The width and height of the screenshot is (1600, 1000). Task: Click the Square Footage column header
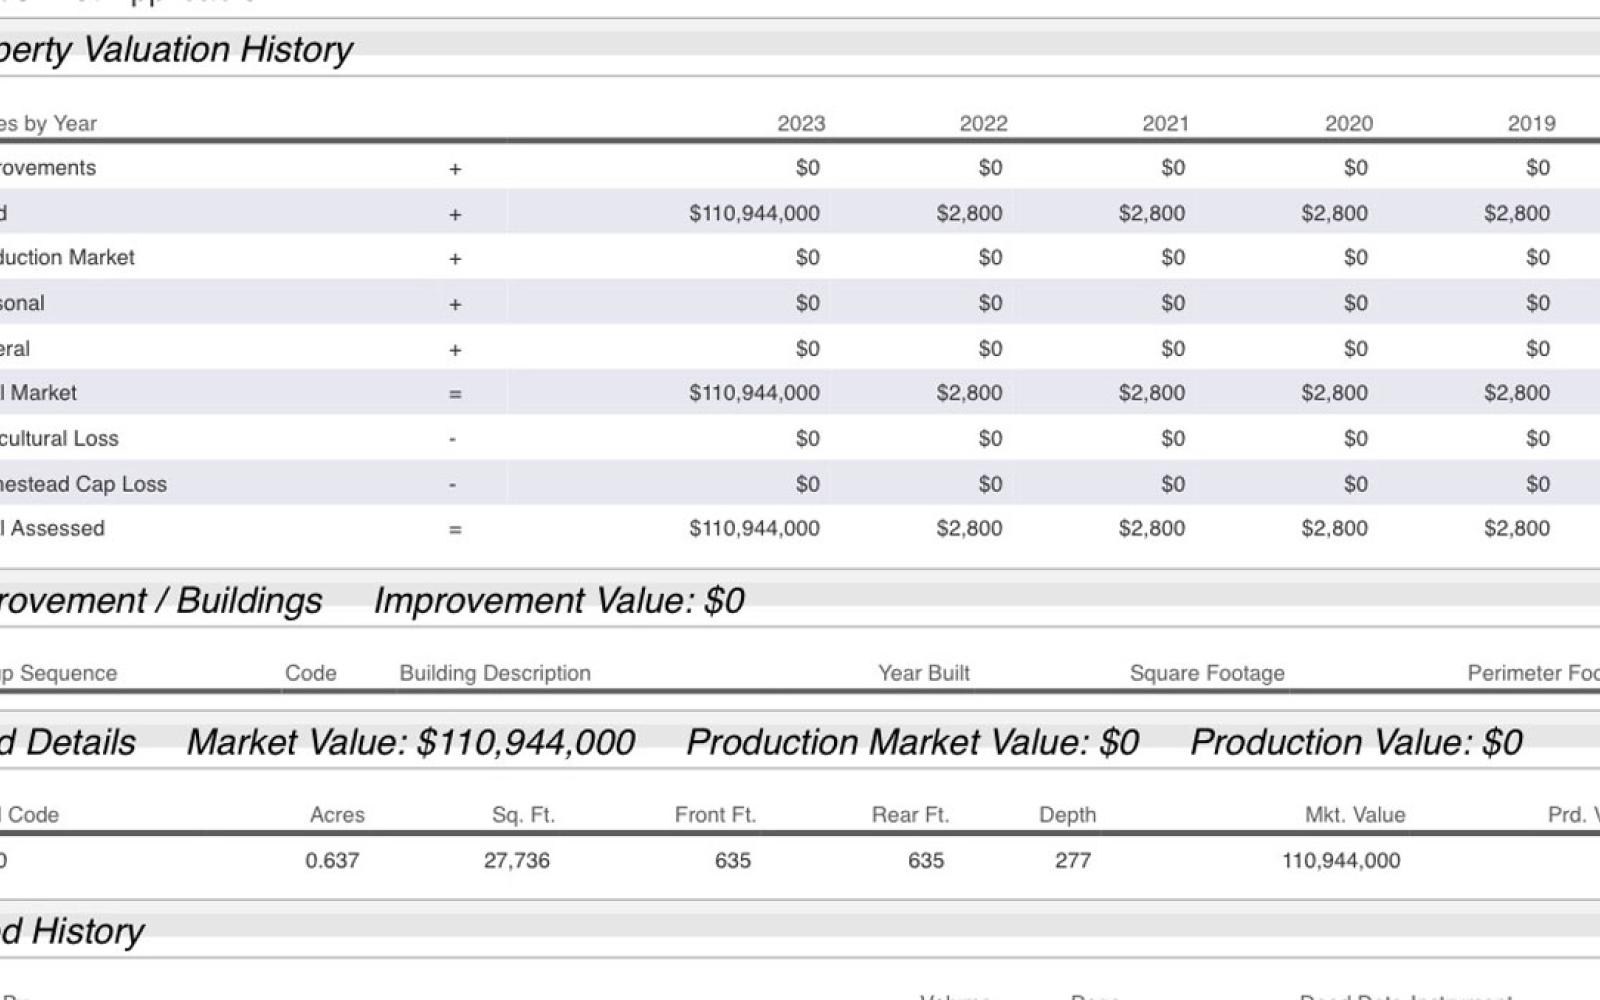pyautogui.click(x=1206, y=673)
